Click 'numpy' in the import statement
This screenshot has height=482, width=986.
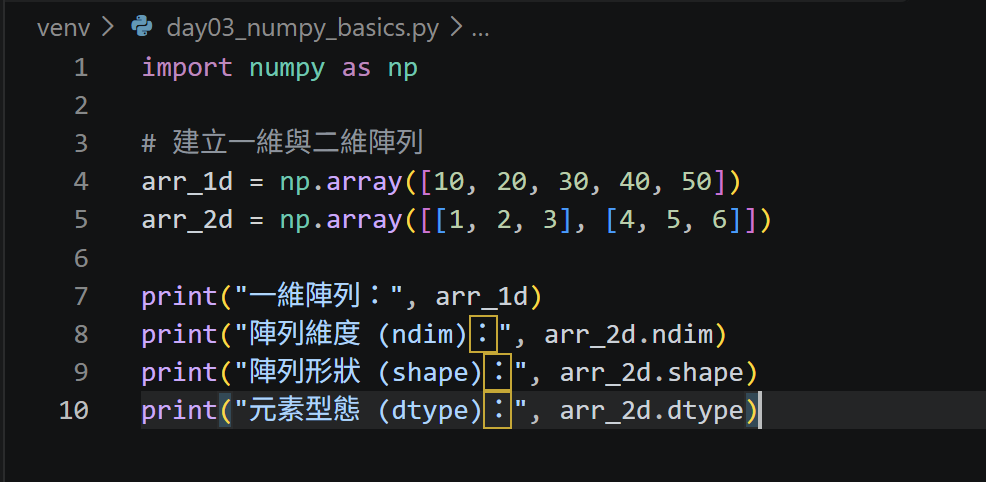[x=287, y=69]
